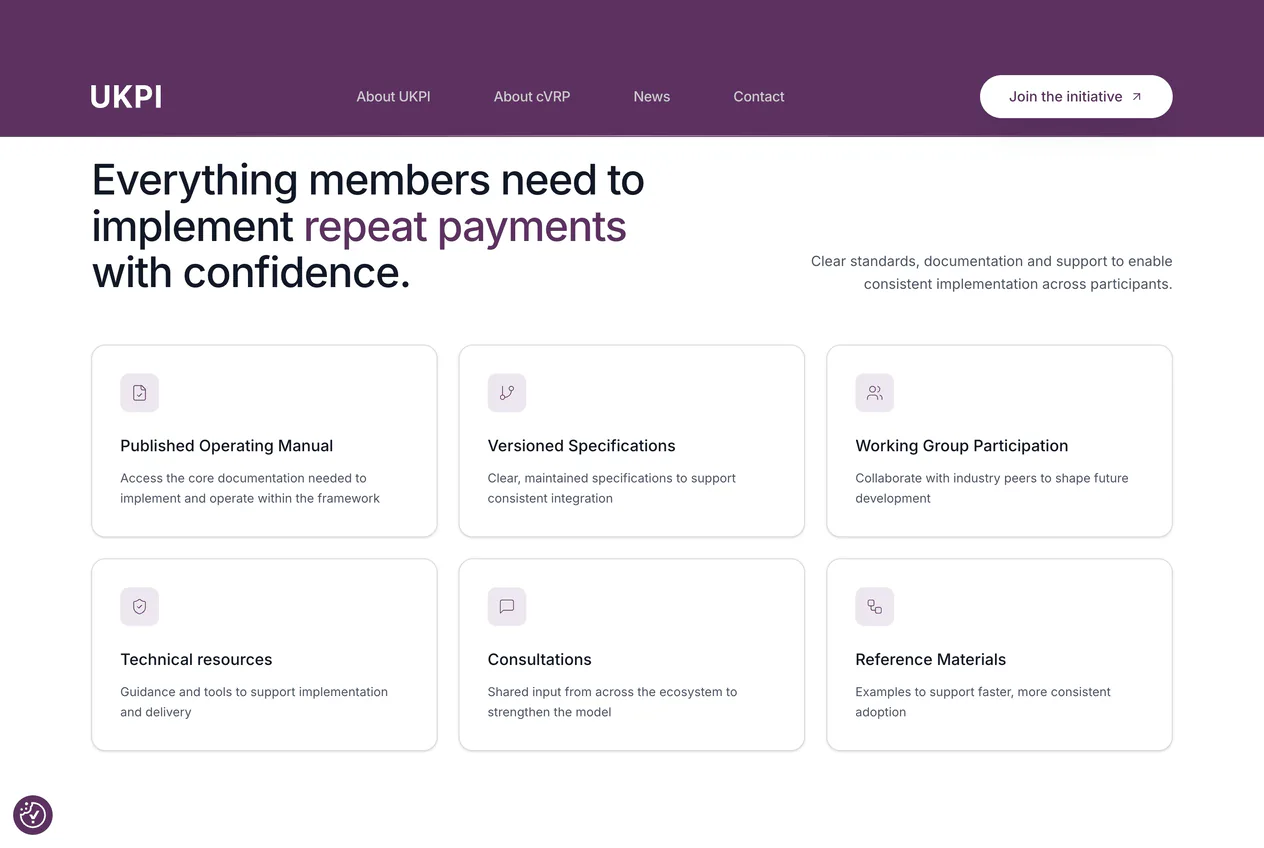
Task: Click the document-check icon for Published Operating Manual
Action: 140,393
